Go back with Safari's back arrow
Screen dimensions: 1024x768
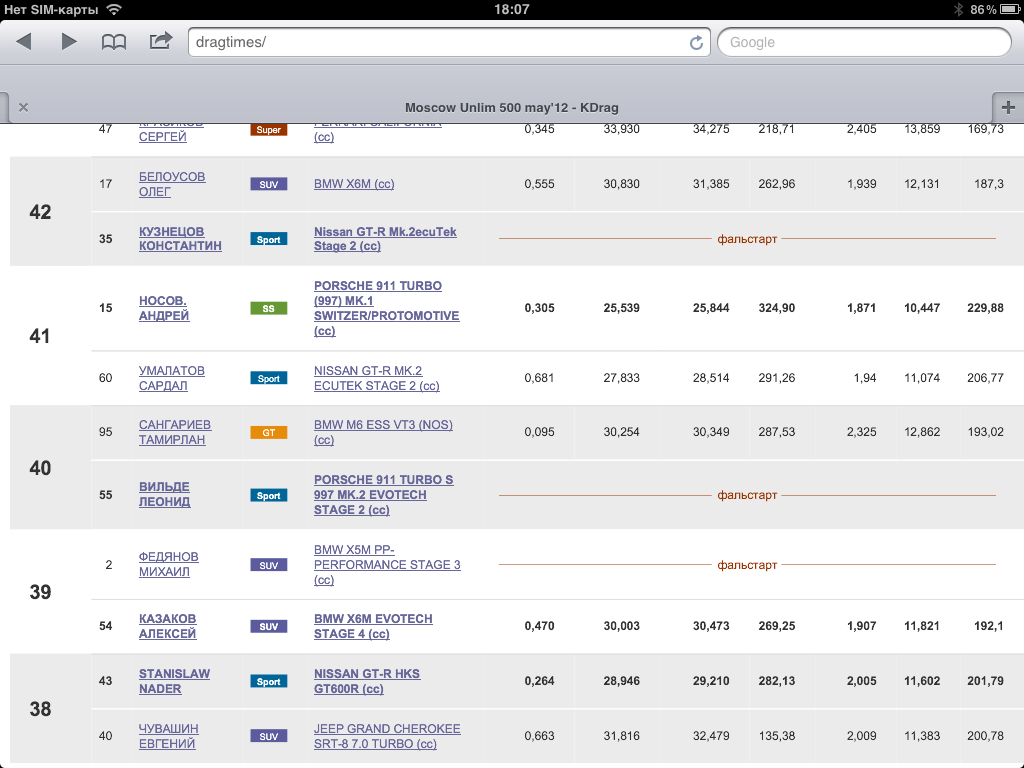coord(24,42)
